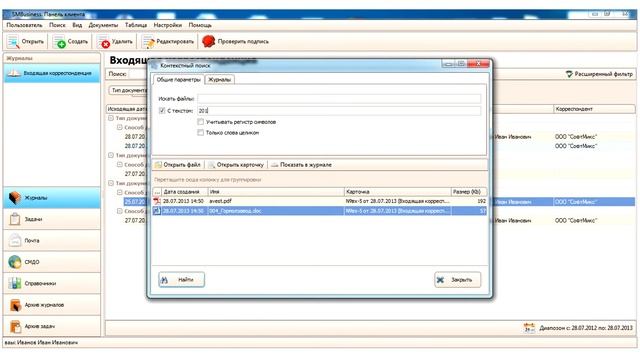This screenshot has width=640, height=360.
Task: Collapse the first Способ subgroup
Action: click(x=120, y=127)
